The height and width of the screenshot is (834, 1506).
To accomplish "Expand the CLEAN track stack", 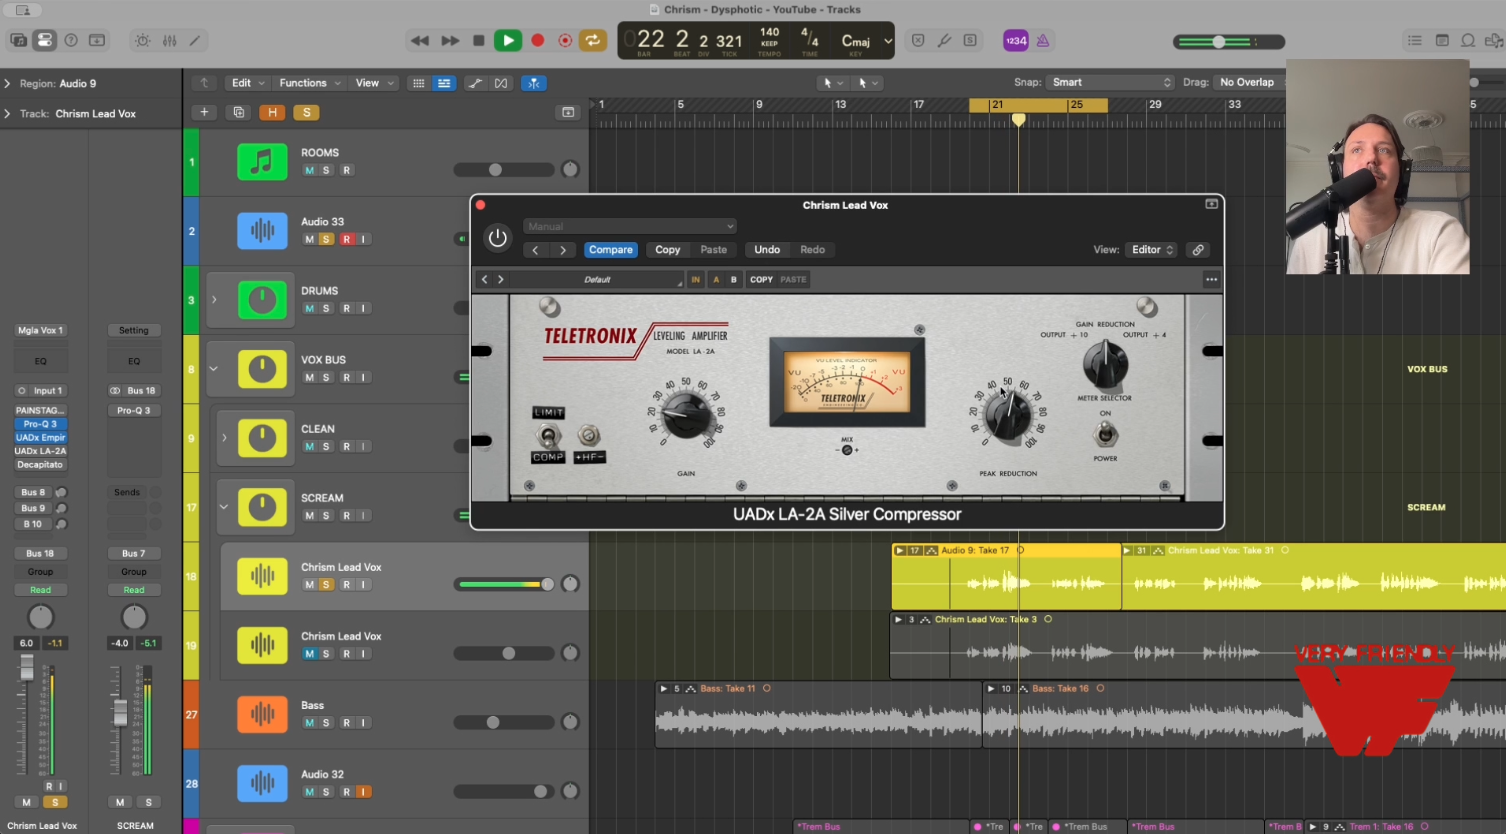I will (224, 438).
